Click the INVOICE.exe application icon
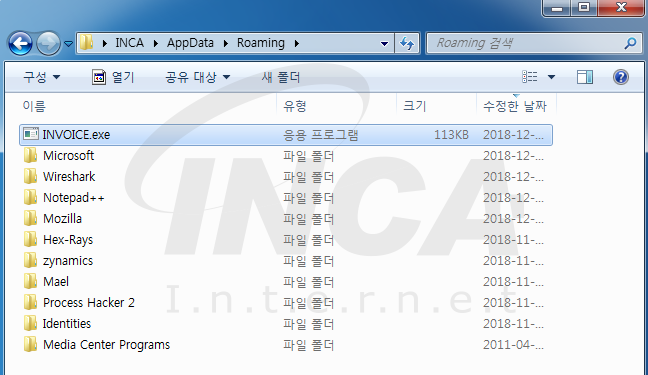This screenshot has width=648, height=375. (x=31, y=134)
